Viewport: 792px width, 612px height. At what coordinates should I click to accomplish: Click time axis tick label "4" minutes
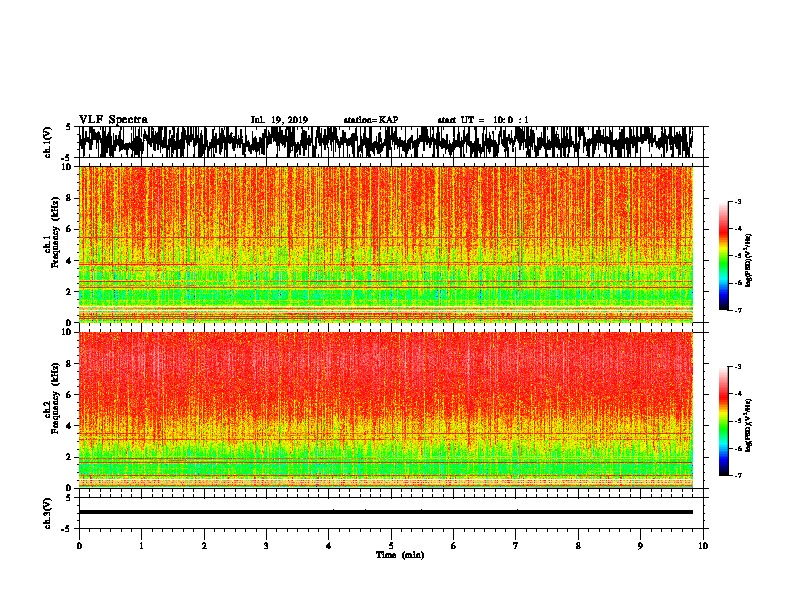click(329, 545)
